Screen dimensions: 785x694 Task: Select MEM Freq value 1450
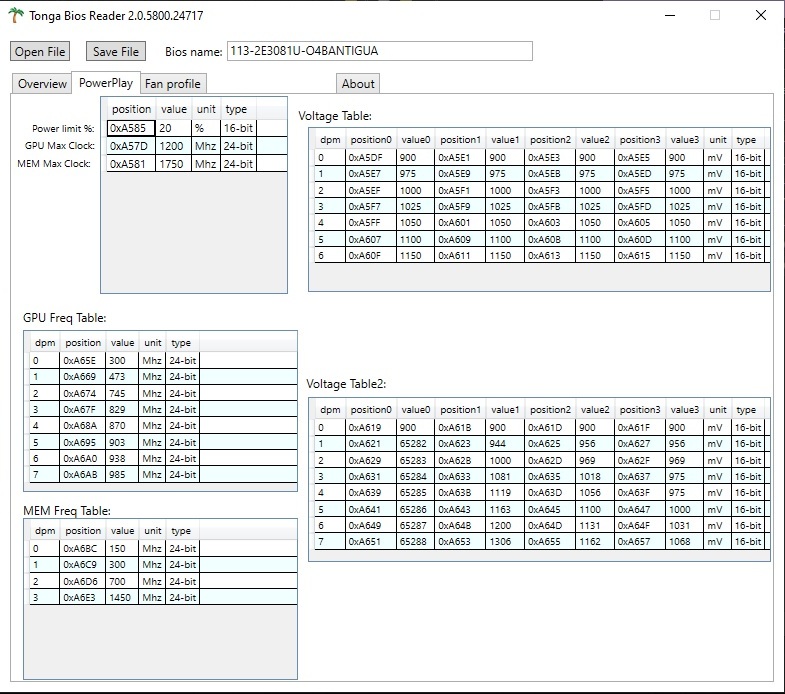(122, 597)
